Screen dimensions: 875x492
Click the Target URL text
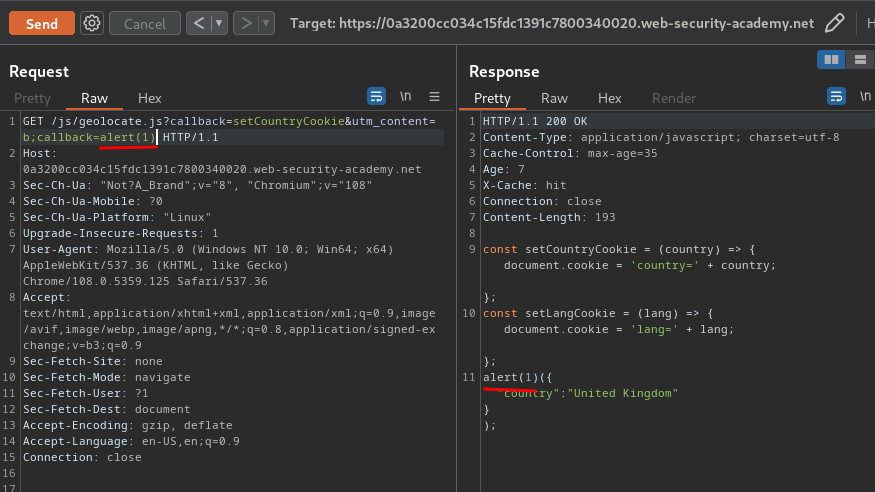point(551,23)
